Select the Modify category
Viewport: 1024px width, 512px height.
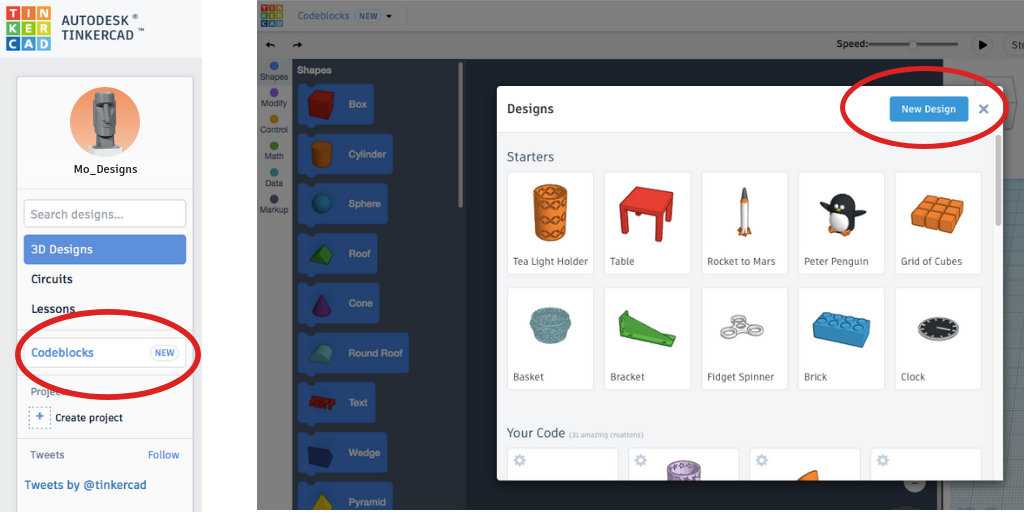pyautogui.click(x=274, y=98)
